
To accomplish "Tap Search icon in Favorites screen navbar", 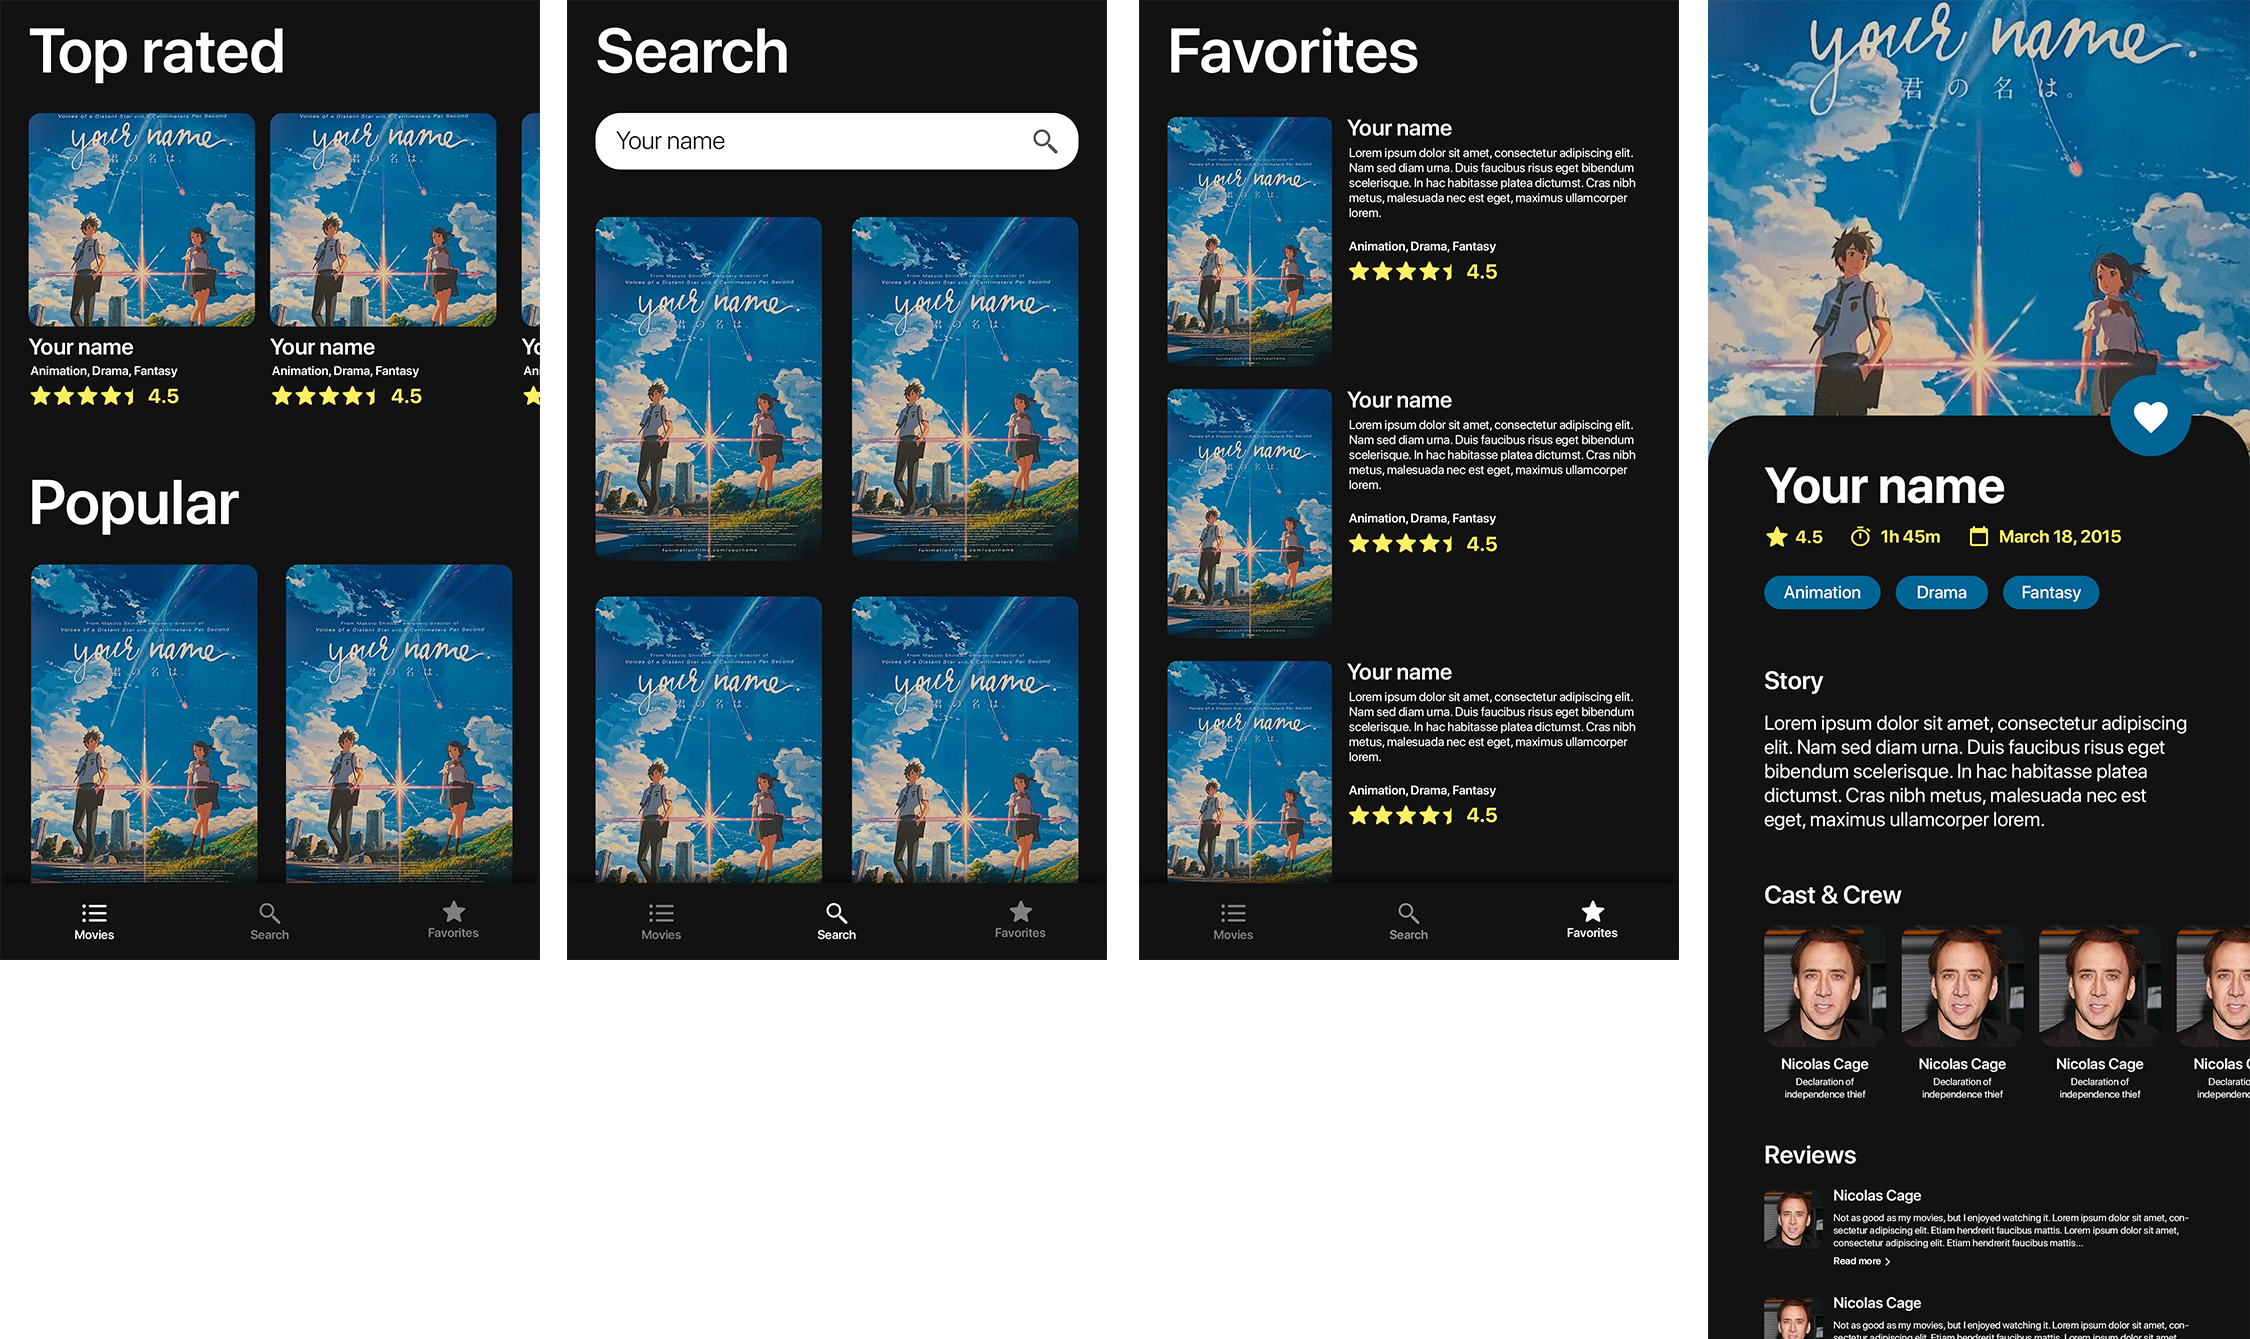I will coord(1408,913).
